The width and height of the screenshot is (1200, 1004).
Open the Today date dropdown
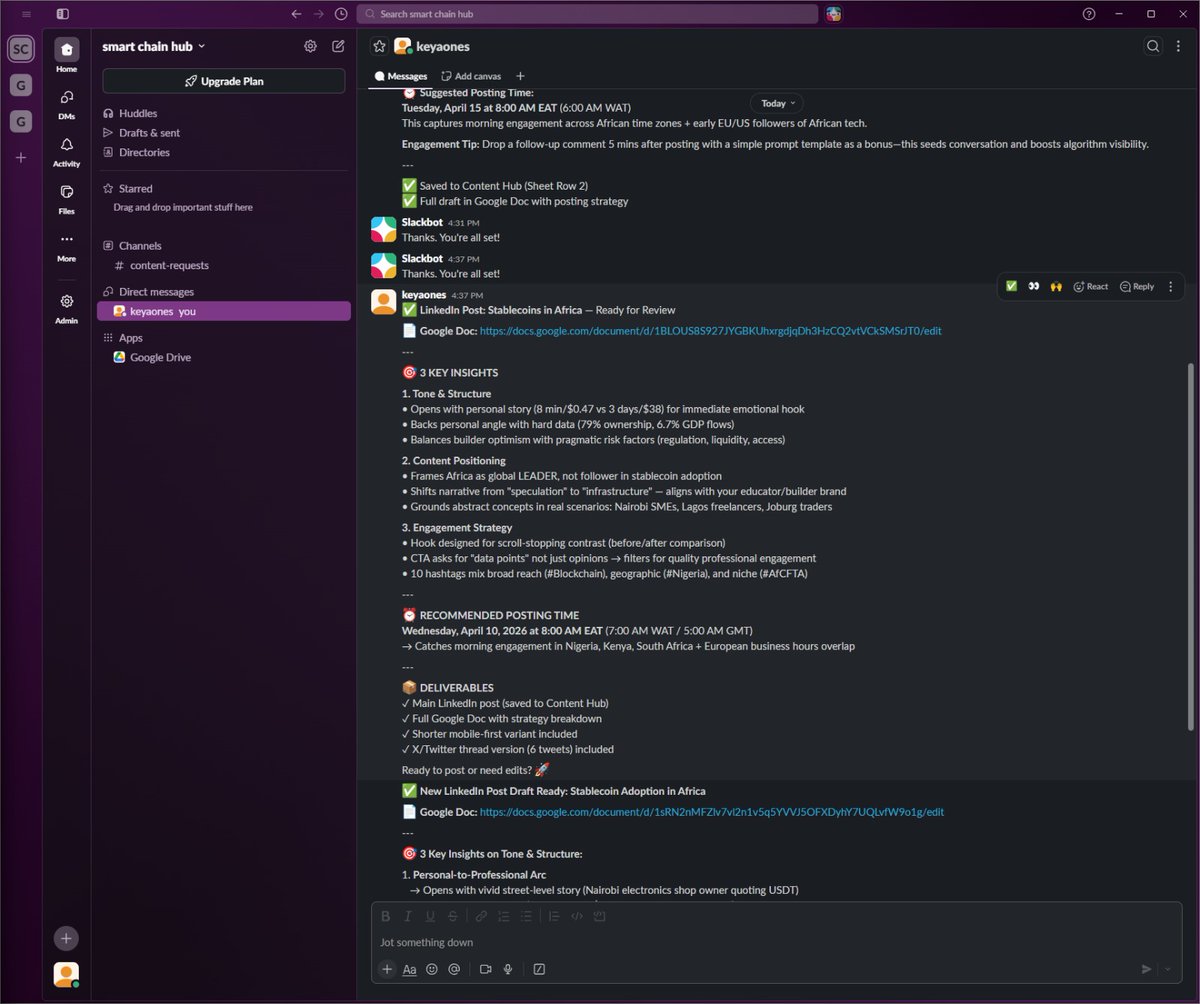777,103
